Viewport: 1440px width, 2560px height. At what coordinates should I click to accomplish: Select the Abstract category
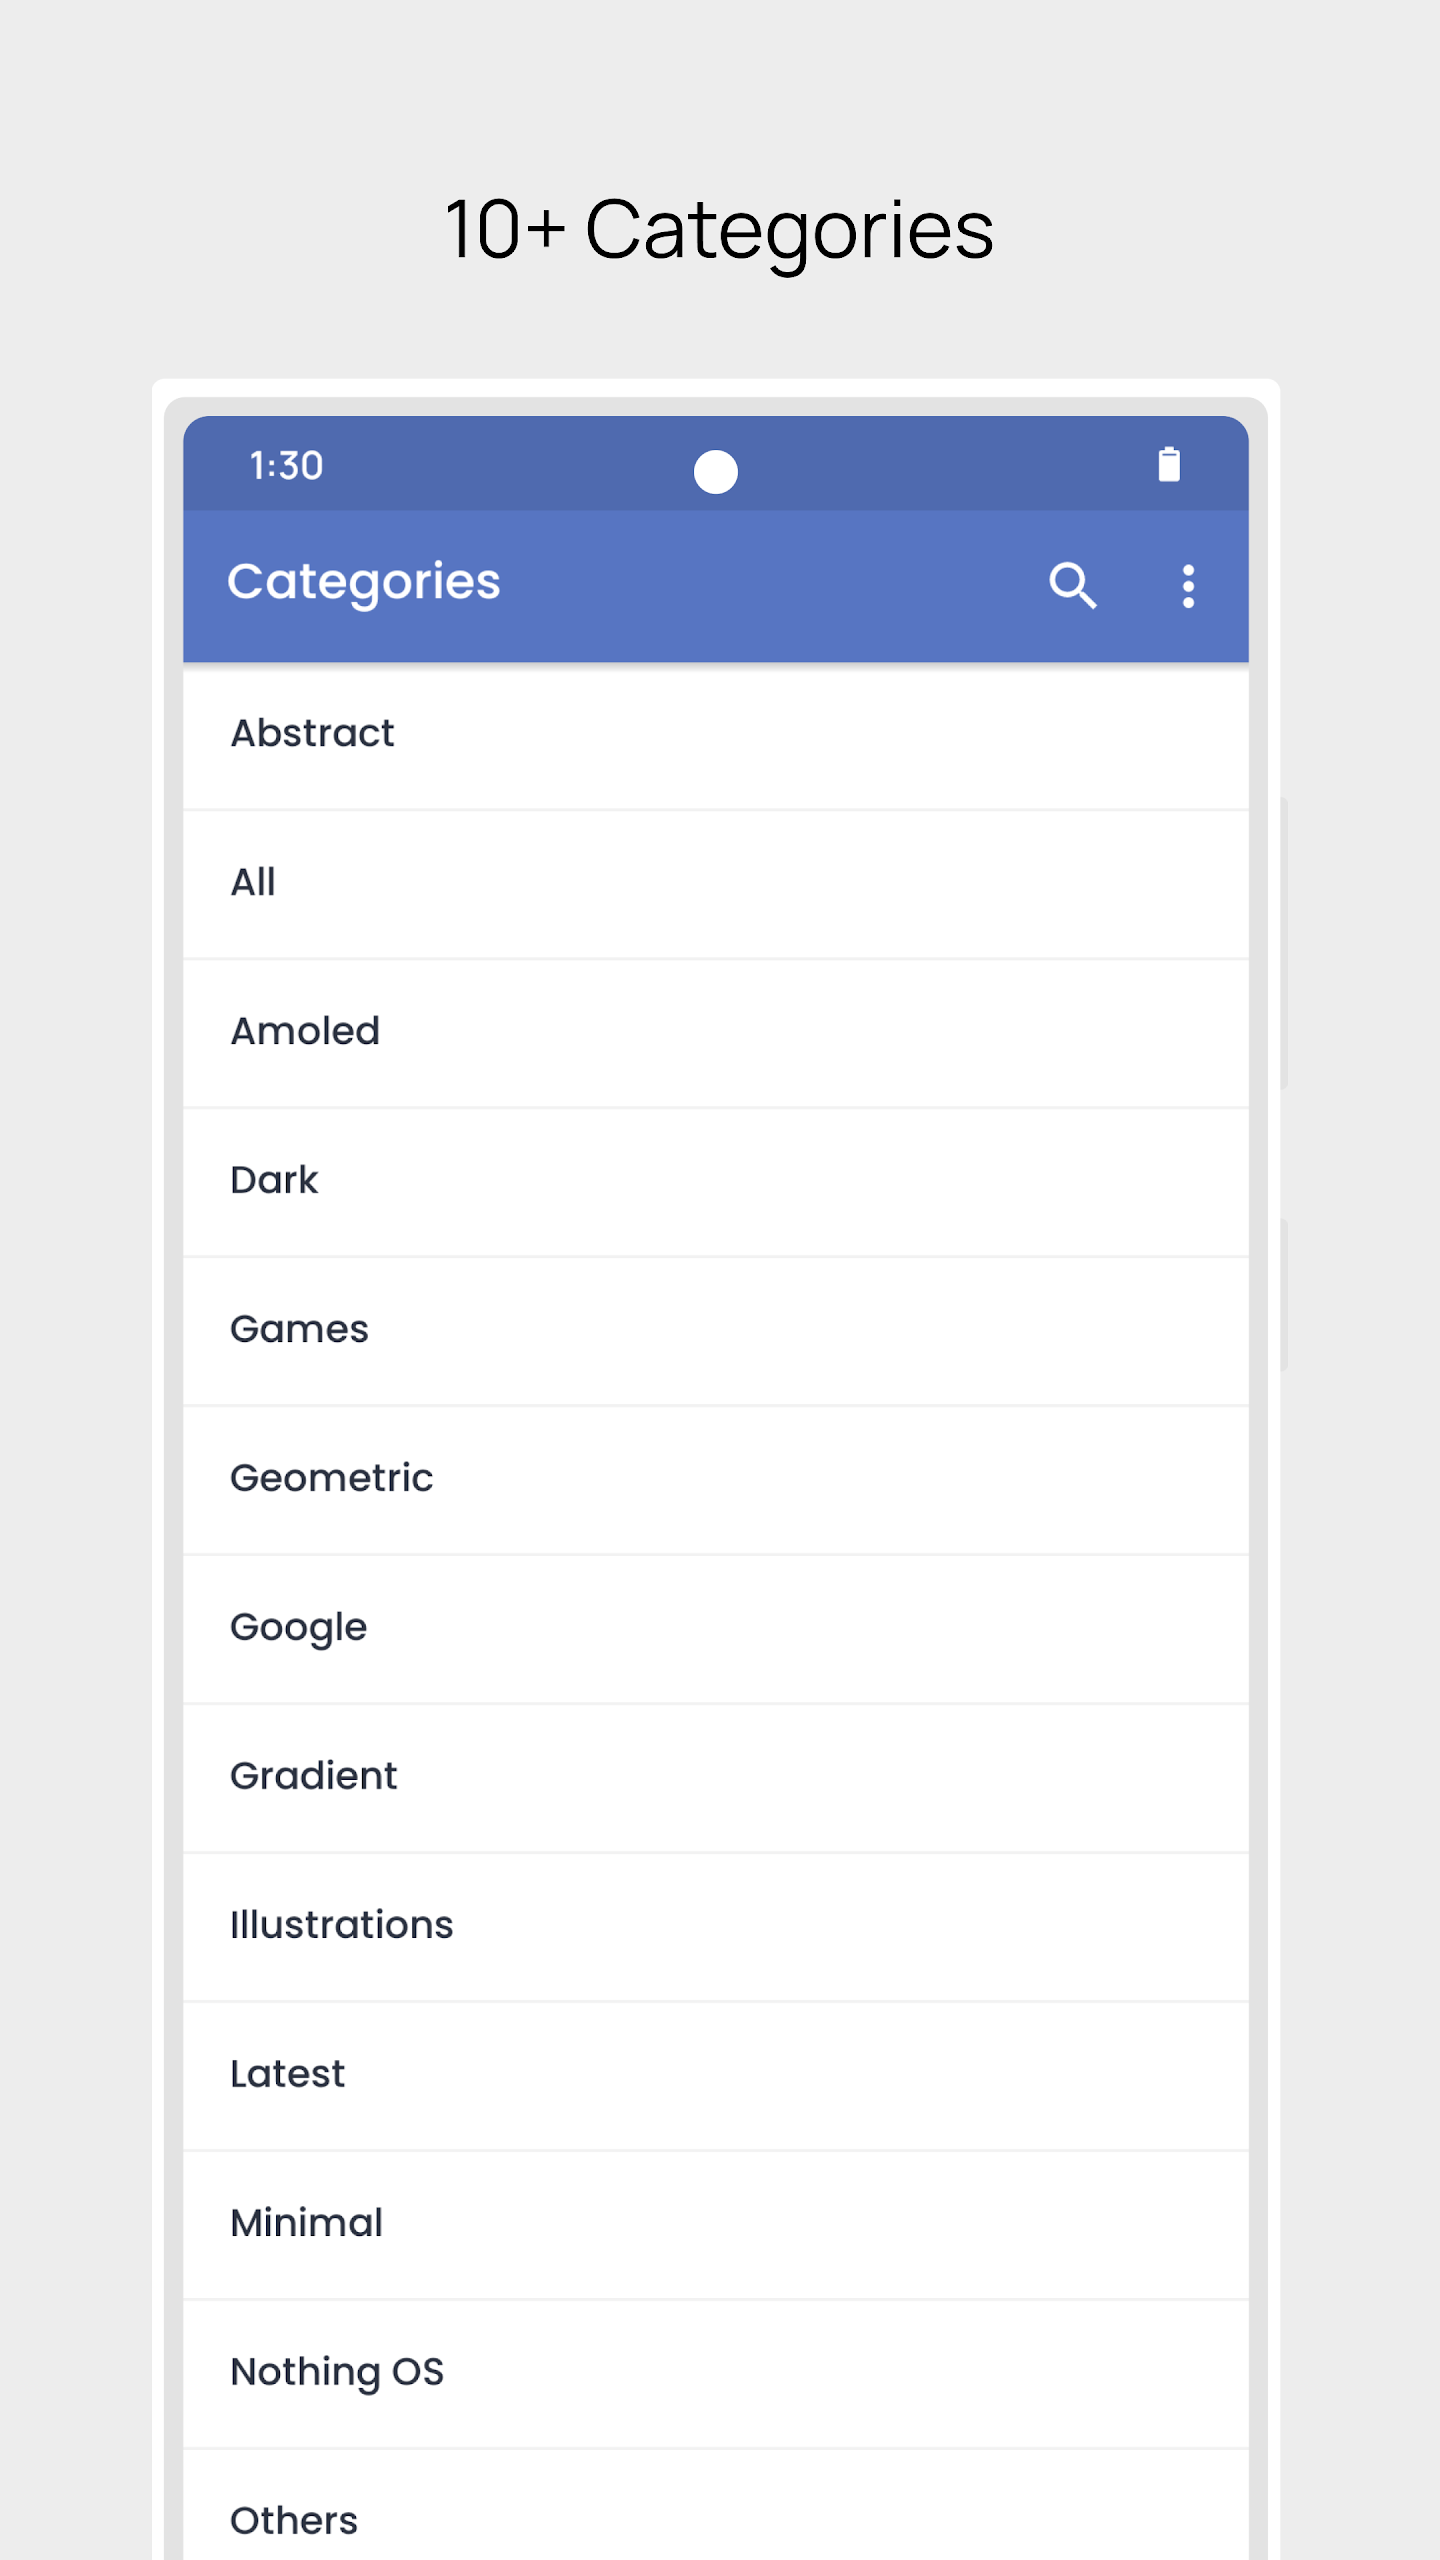click(716, 735)
